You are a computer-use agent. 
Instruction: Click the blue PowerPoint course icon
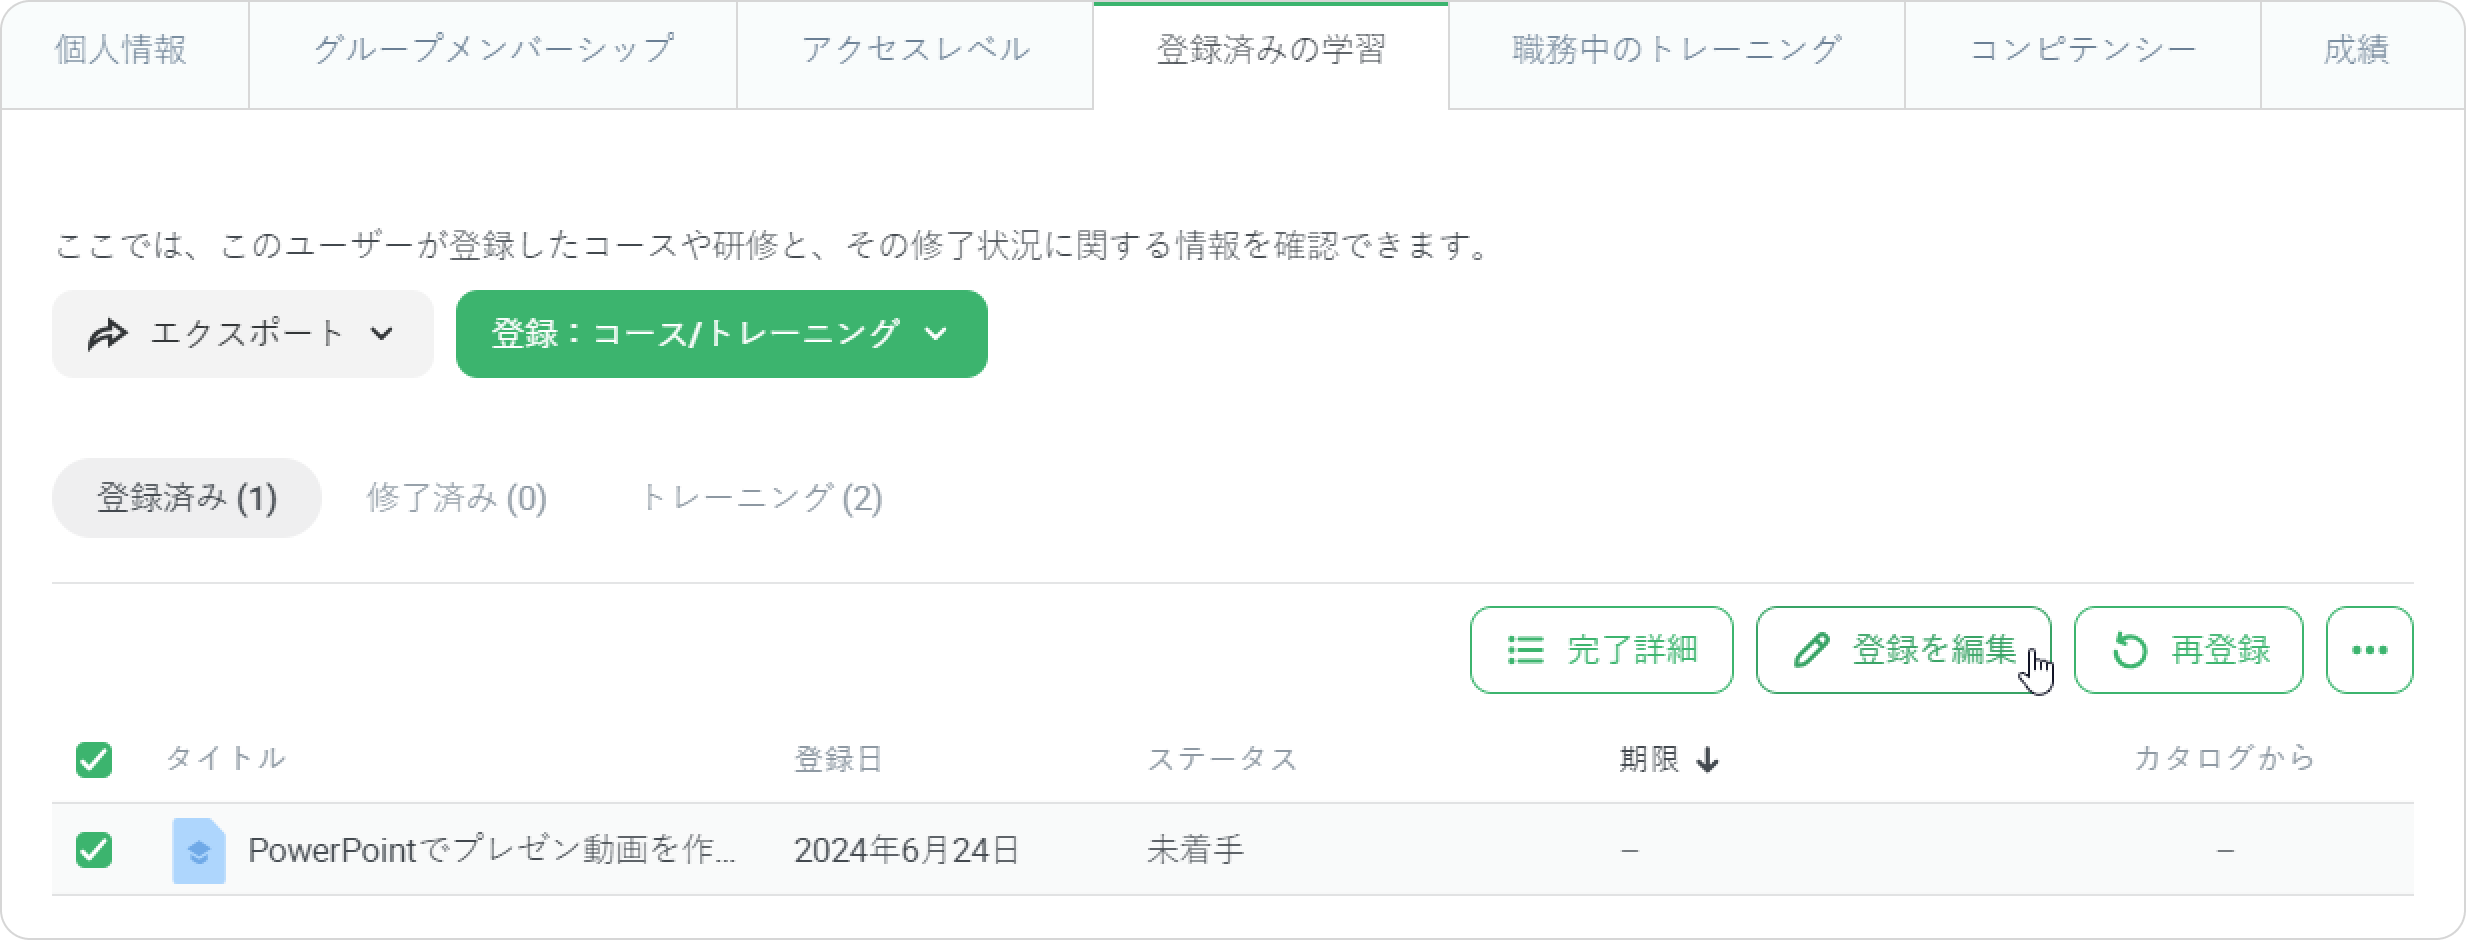[198, 851]
